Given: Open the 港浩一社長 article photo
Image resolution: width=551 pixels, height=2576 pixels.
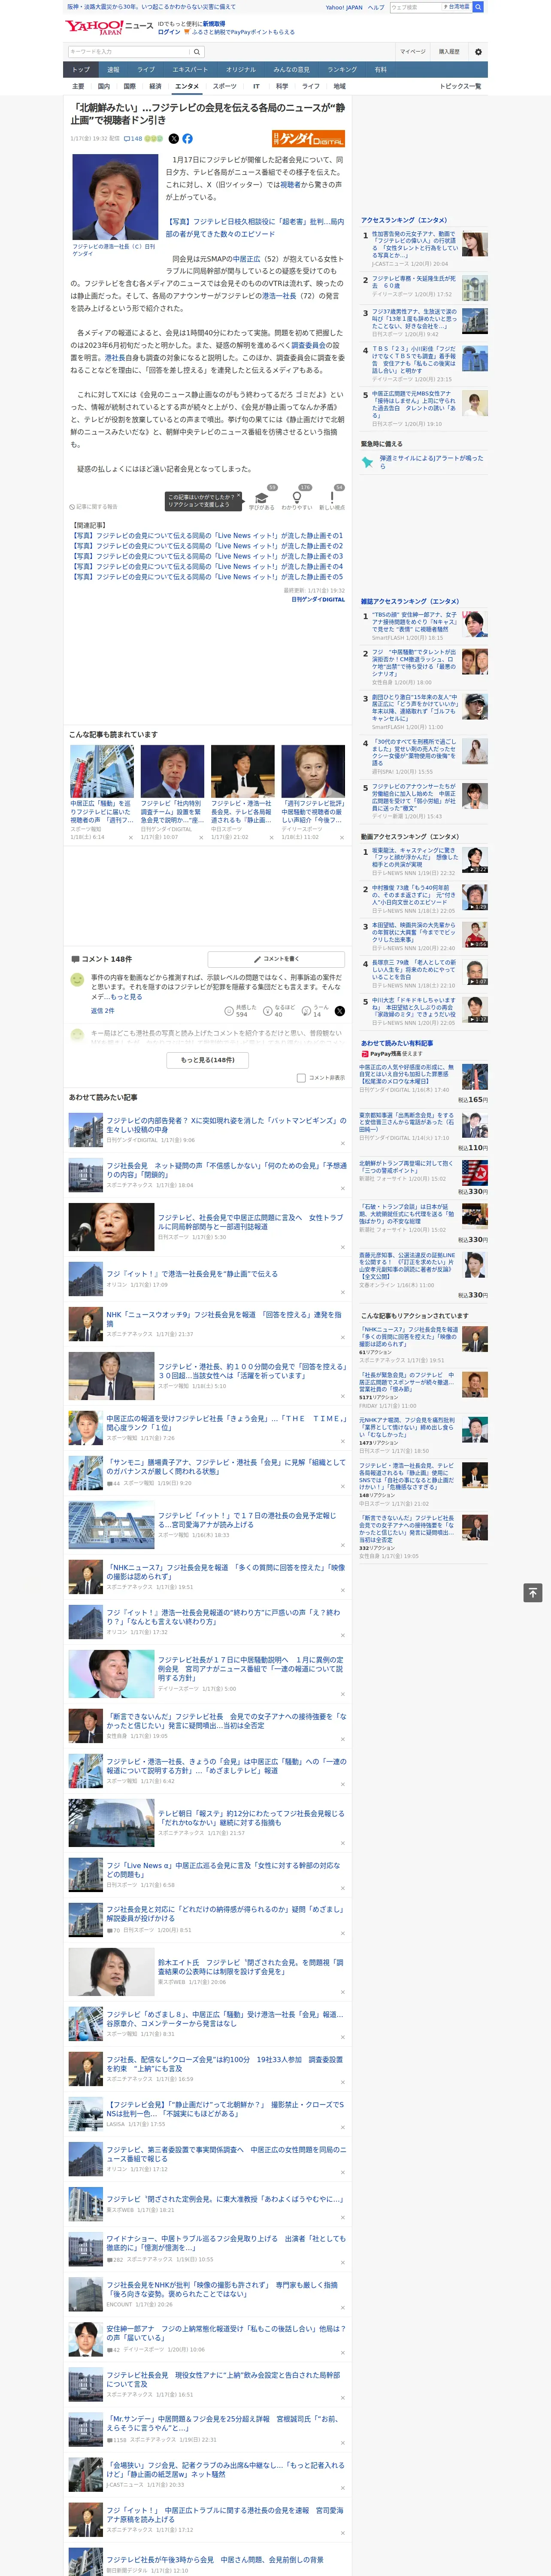Looking at the screenshot, I should click(x=115, y=197).
